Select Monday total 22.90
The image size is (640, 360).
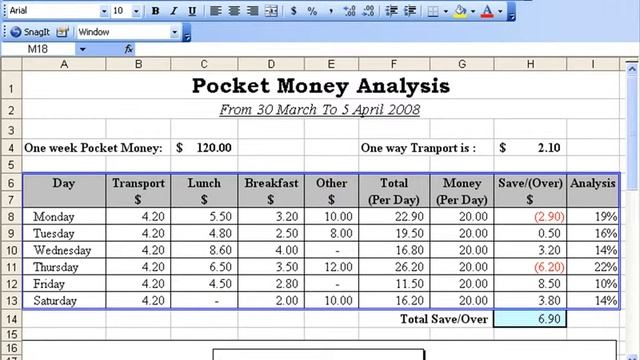394,217
